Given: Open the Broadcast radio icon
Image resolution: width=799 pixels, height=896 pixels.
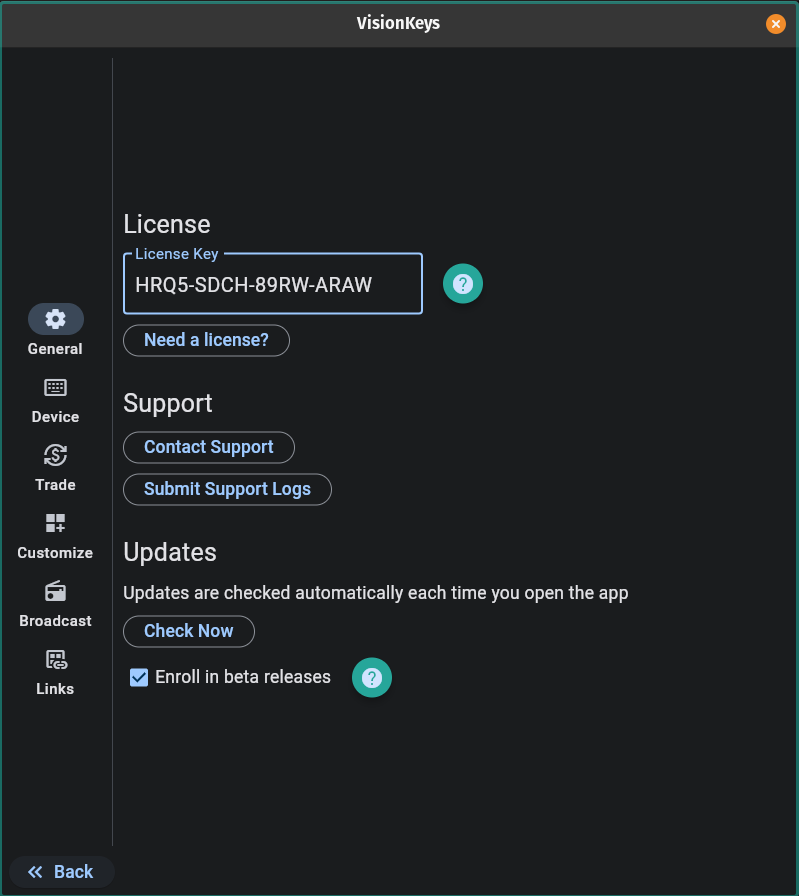Looking at the screenshot, I should point(55,591).
